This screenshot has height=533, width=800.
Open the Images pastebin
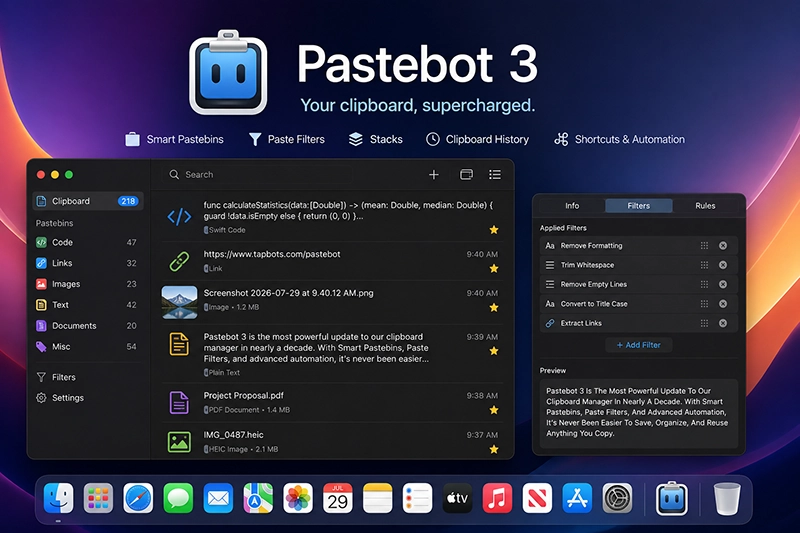coord(86,284)
